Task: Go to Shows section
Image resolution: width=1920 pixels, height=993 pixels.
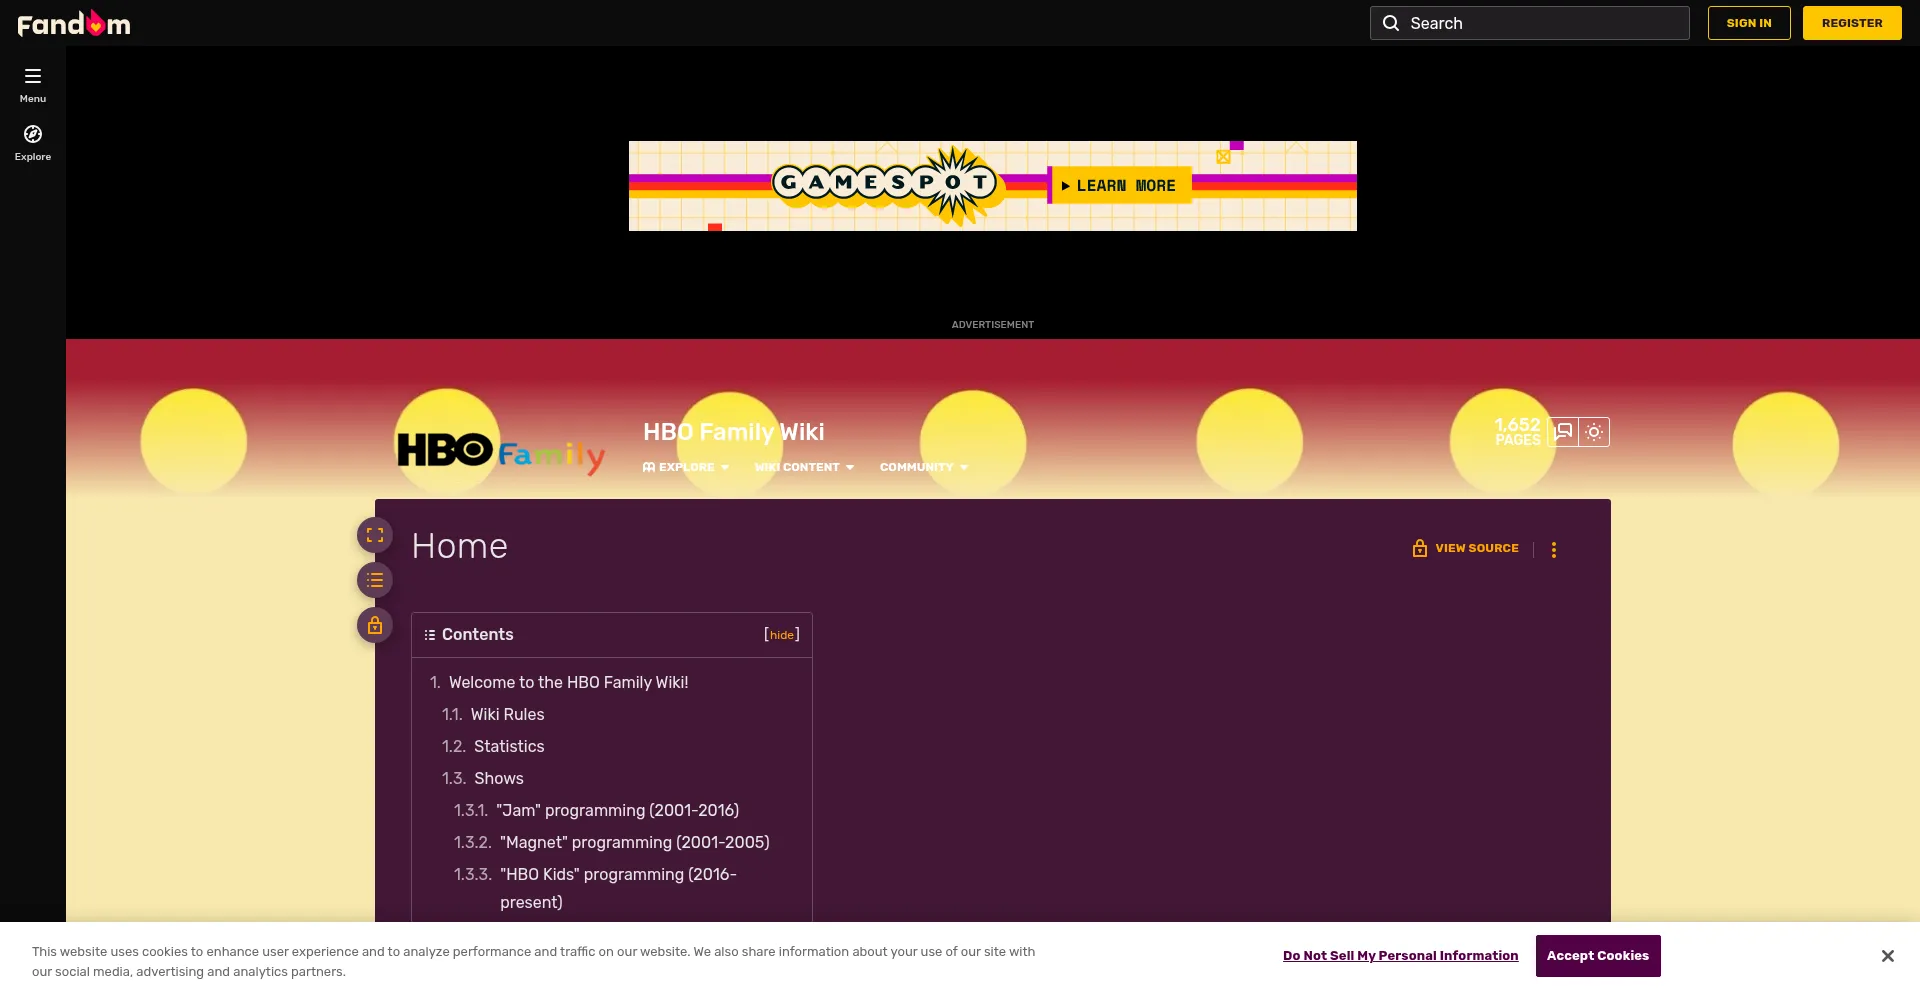Action: point(498,778)
